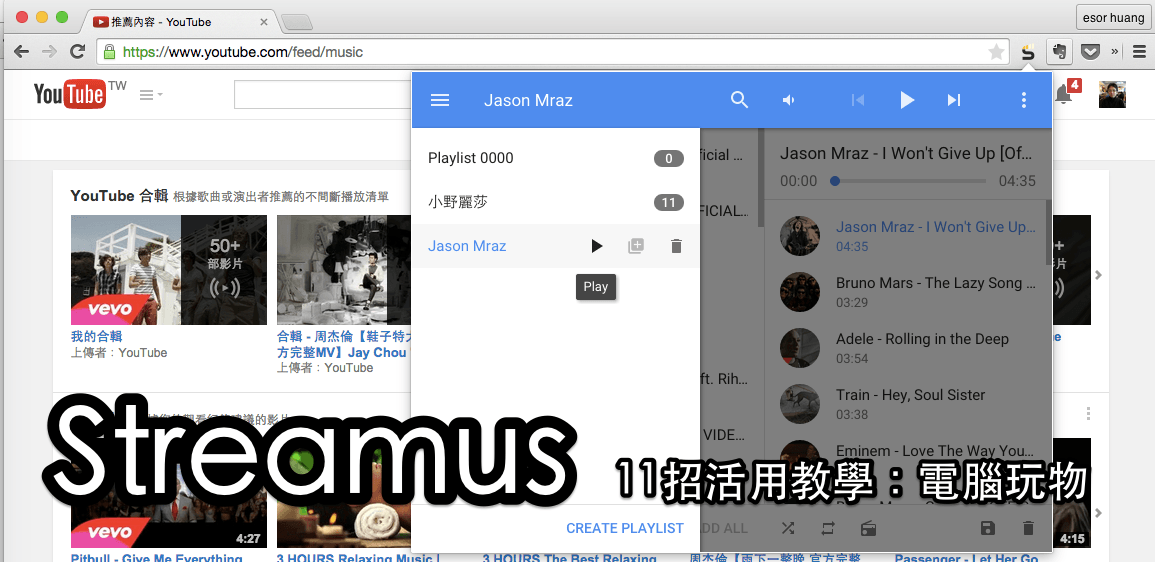The image size is (1155, 562).
Task: Open YouTube account avatar
Action: tap(1112, 94)
